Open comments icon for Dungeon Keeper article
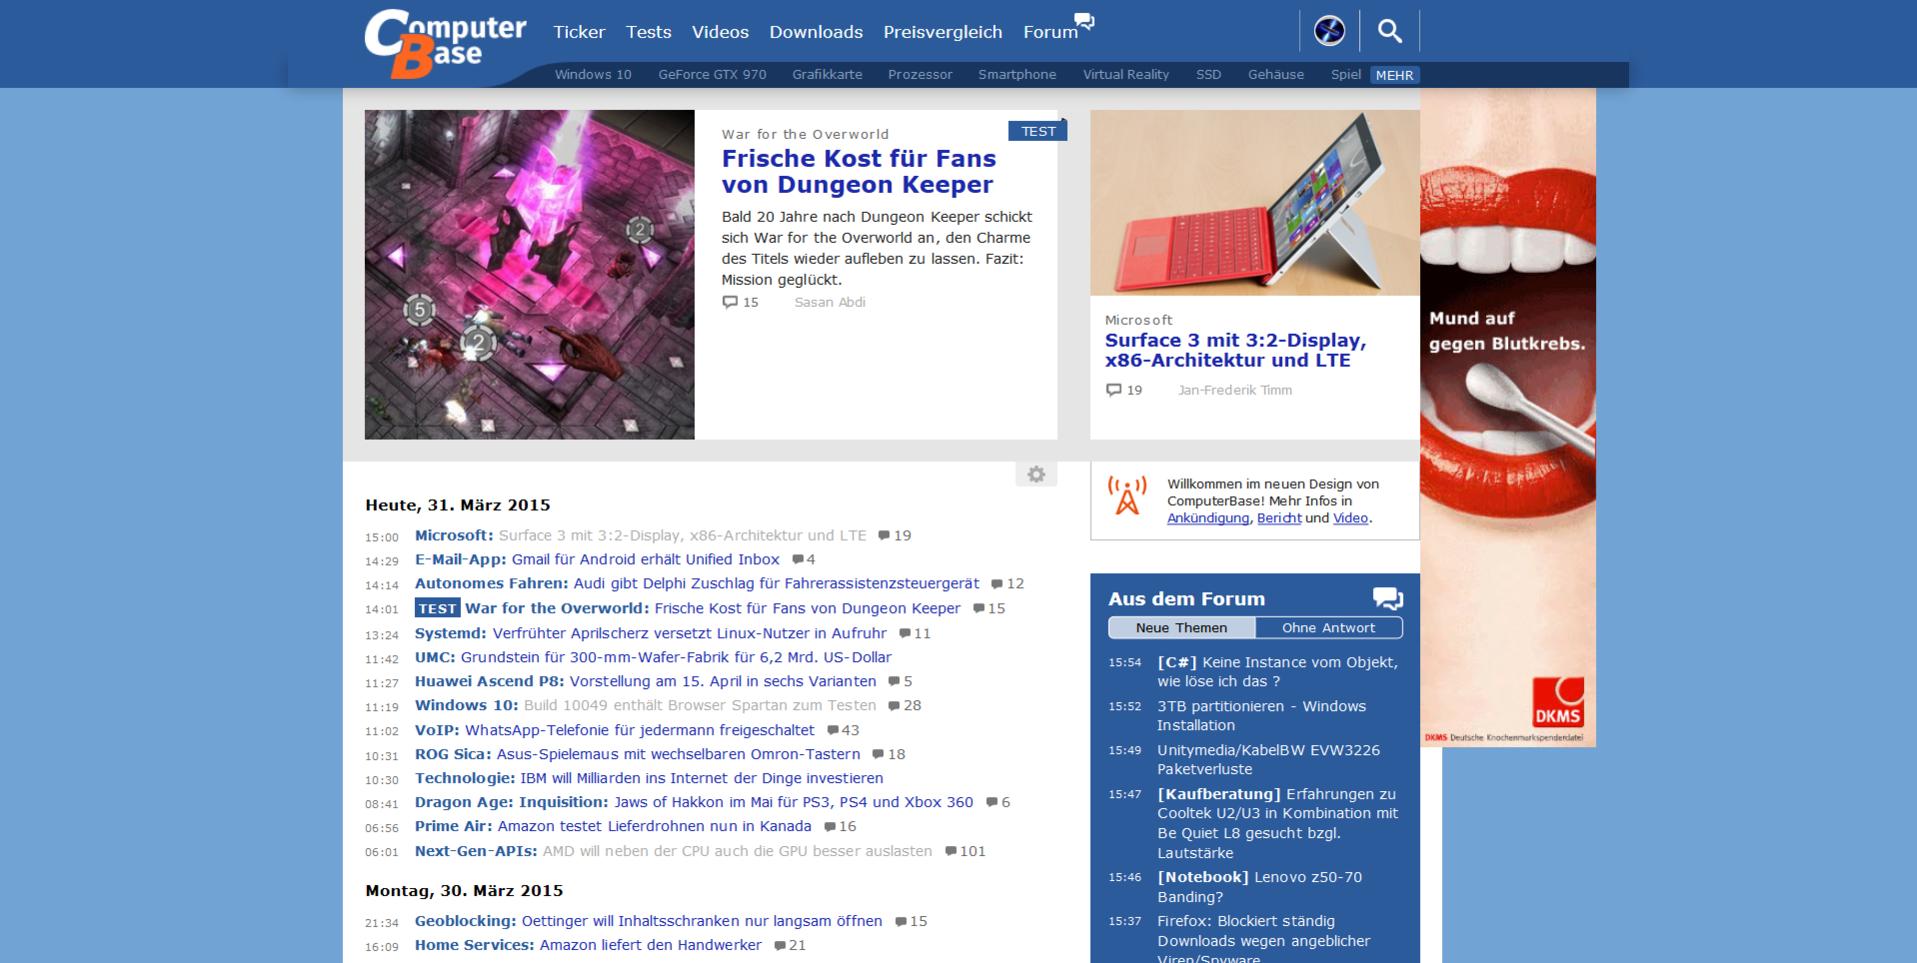The height and width of the screenshot is (963, 1917). 730,302
